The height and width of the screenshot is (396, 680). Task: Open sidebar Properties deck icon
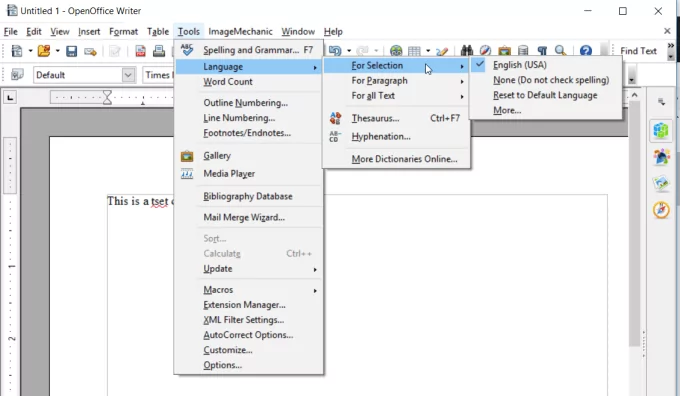(661, 130)
